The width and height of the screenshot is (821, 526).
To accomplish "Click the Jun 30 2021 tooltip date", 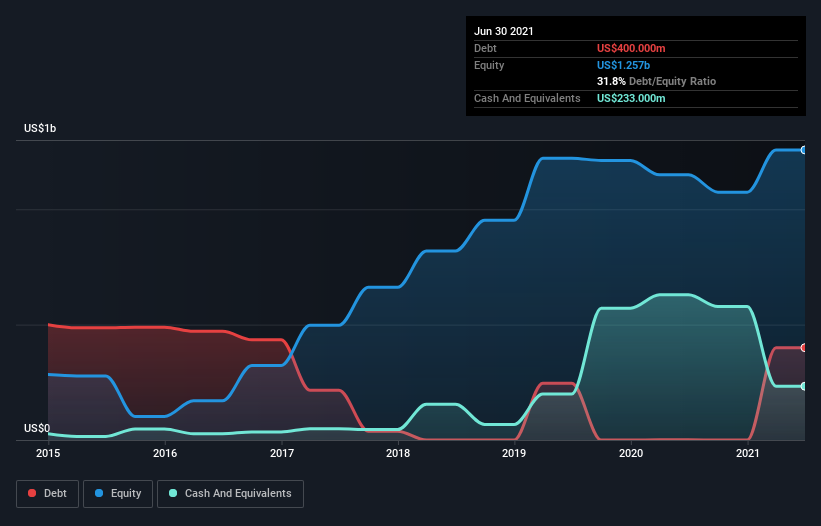I will tap(504, 31).
